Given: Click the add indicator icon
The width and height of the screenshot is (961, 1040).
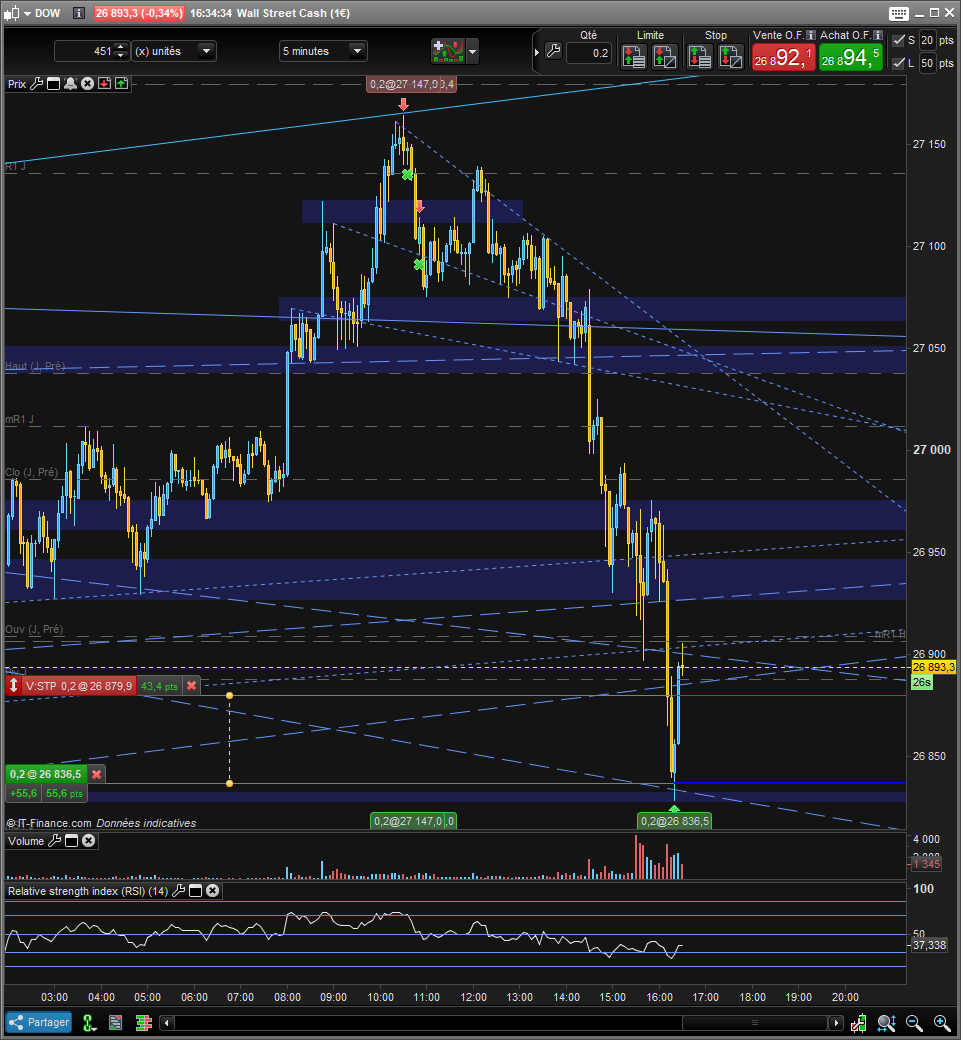Looking at the screenshot, I should point(448,51).
